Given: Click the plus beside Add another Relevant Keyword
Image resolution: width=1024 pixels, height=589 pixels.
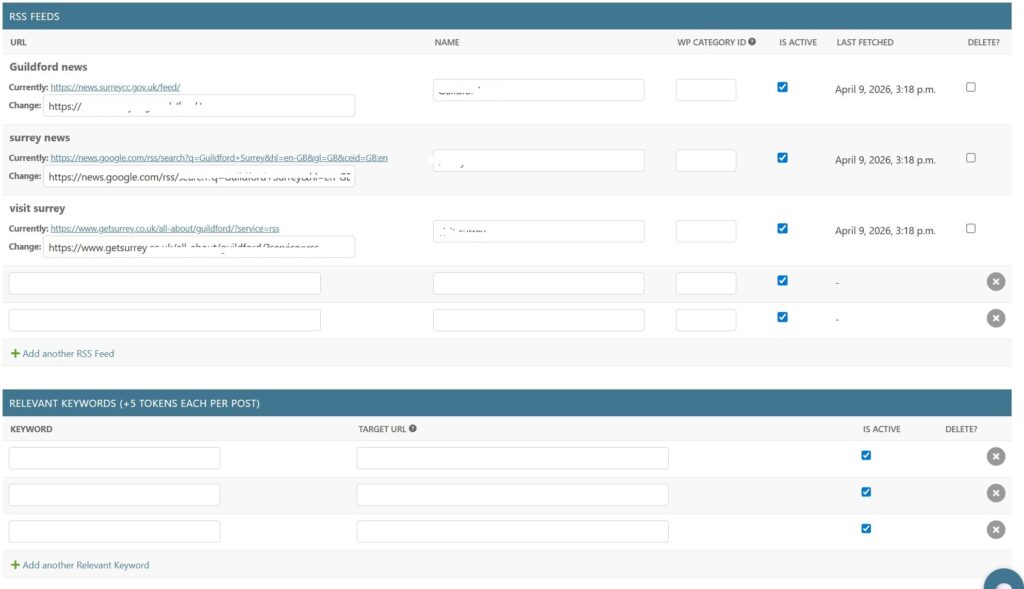Looking at the screenshot, I should (15, 565).
